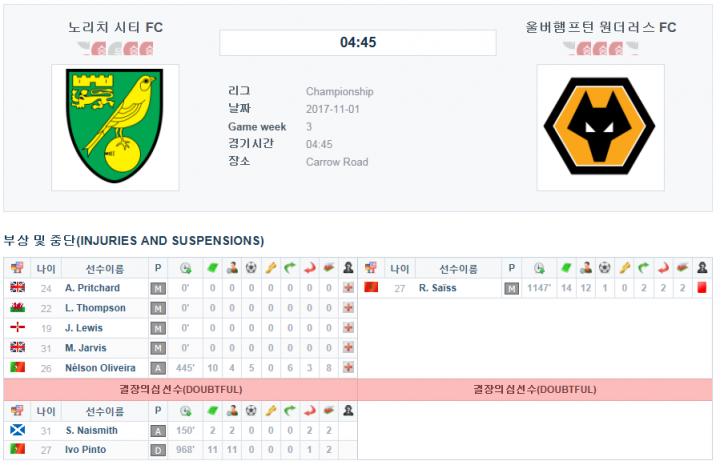Select R. Saïss player name

pos(437,288)
